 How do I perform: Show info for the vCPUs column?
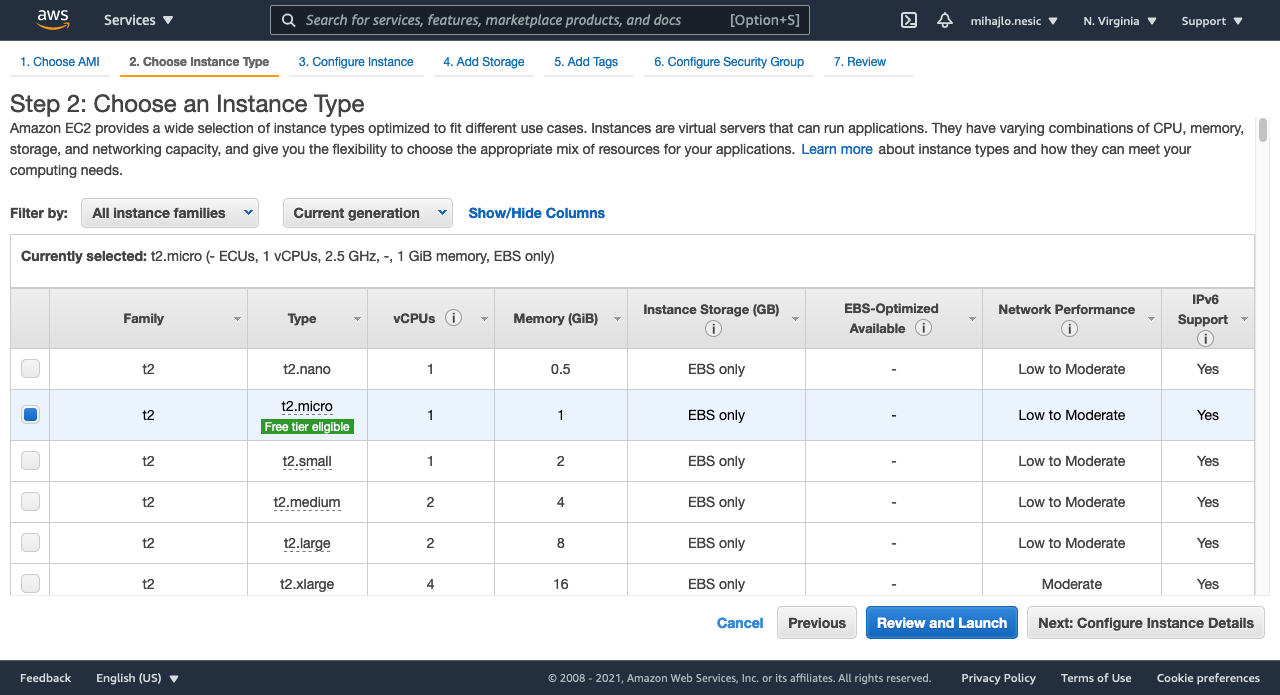pos(453,318)
